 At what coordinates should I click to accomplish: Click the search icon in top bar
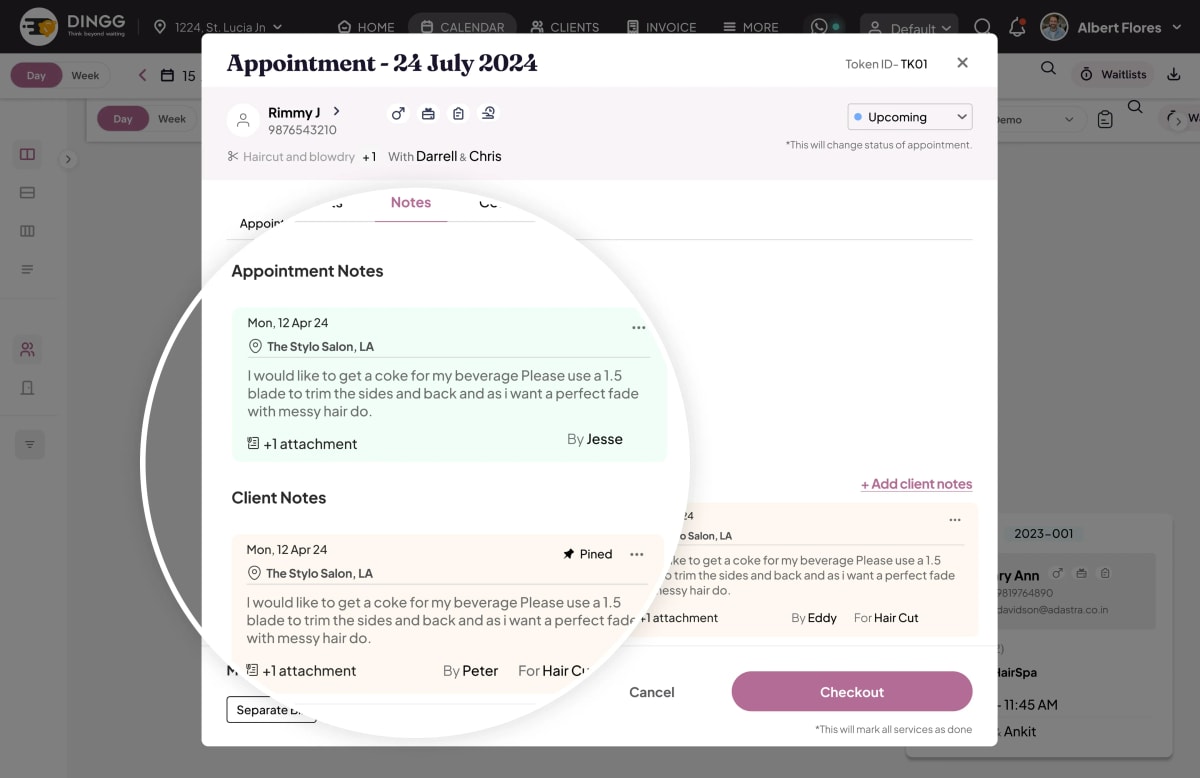tap(983, 27)
